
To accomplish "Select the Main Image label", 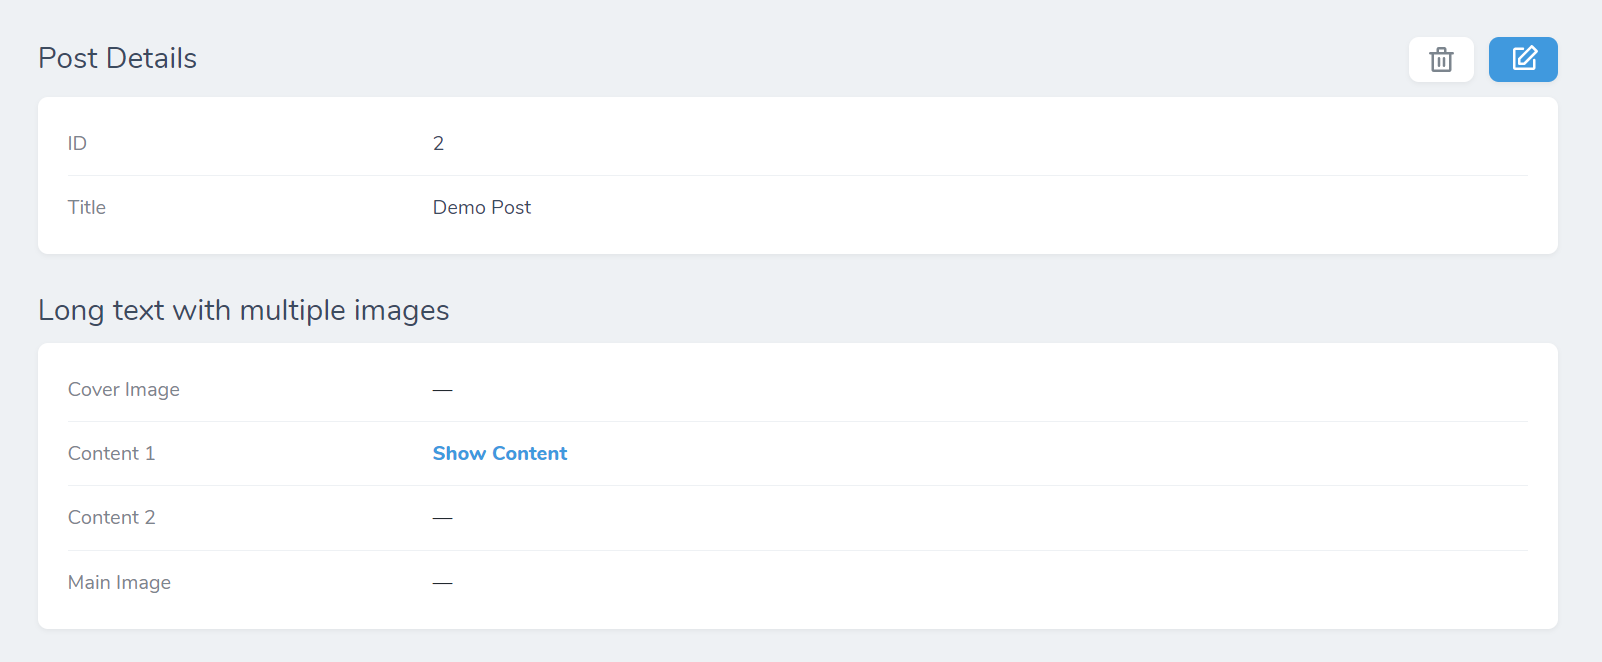I will (119, 582).
